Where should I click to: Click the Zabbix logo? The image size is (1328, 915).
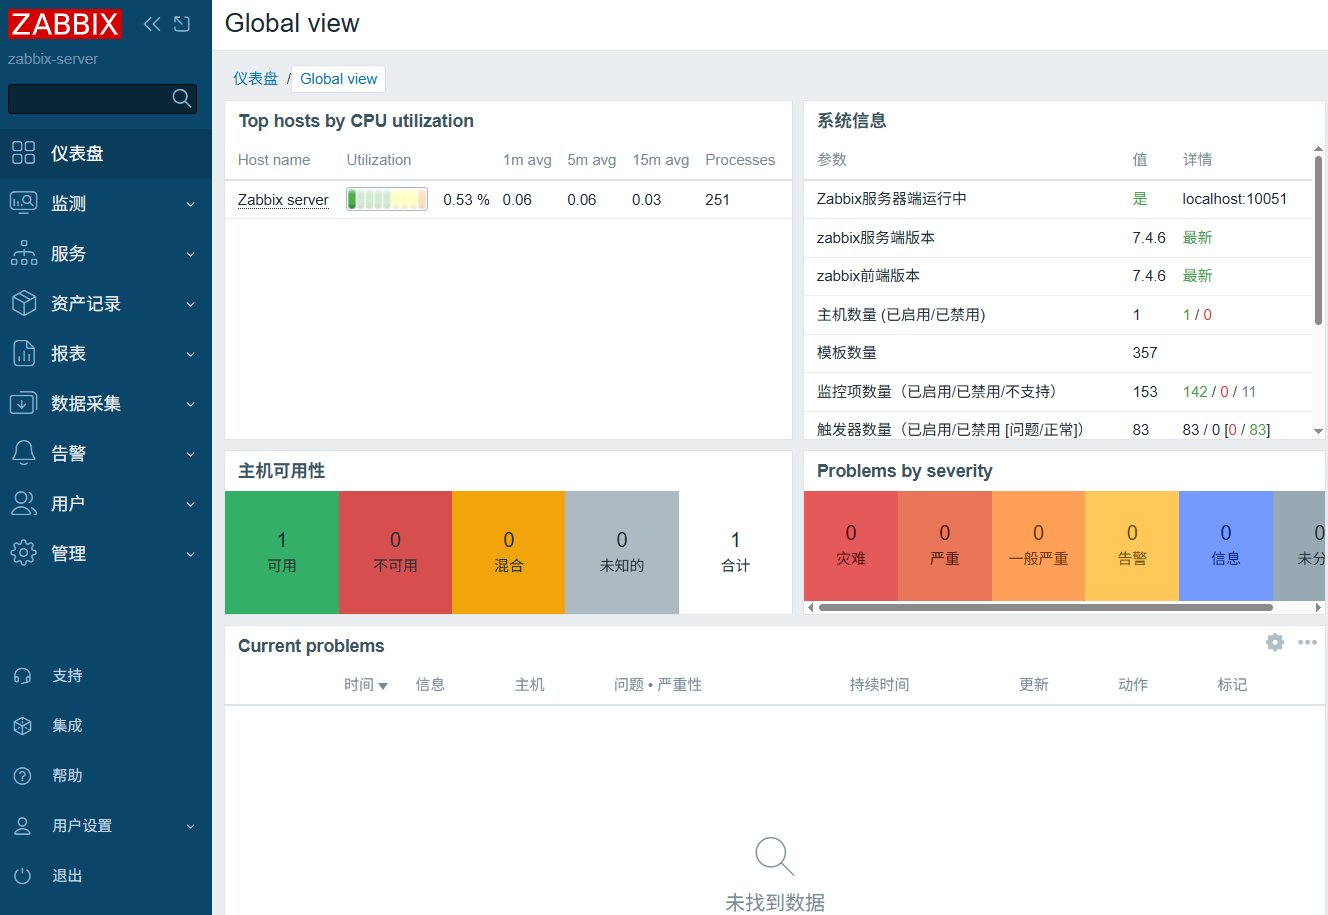click(x=65, y=24)
